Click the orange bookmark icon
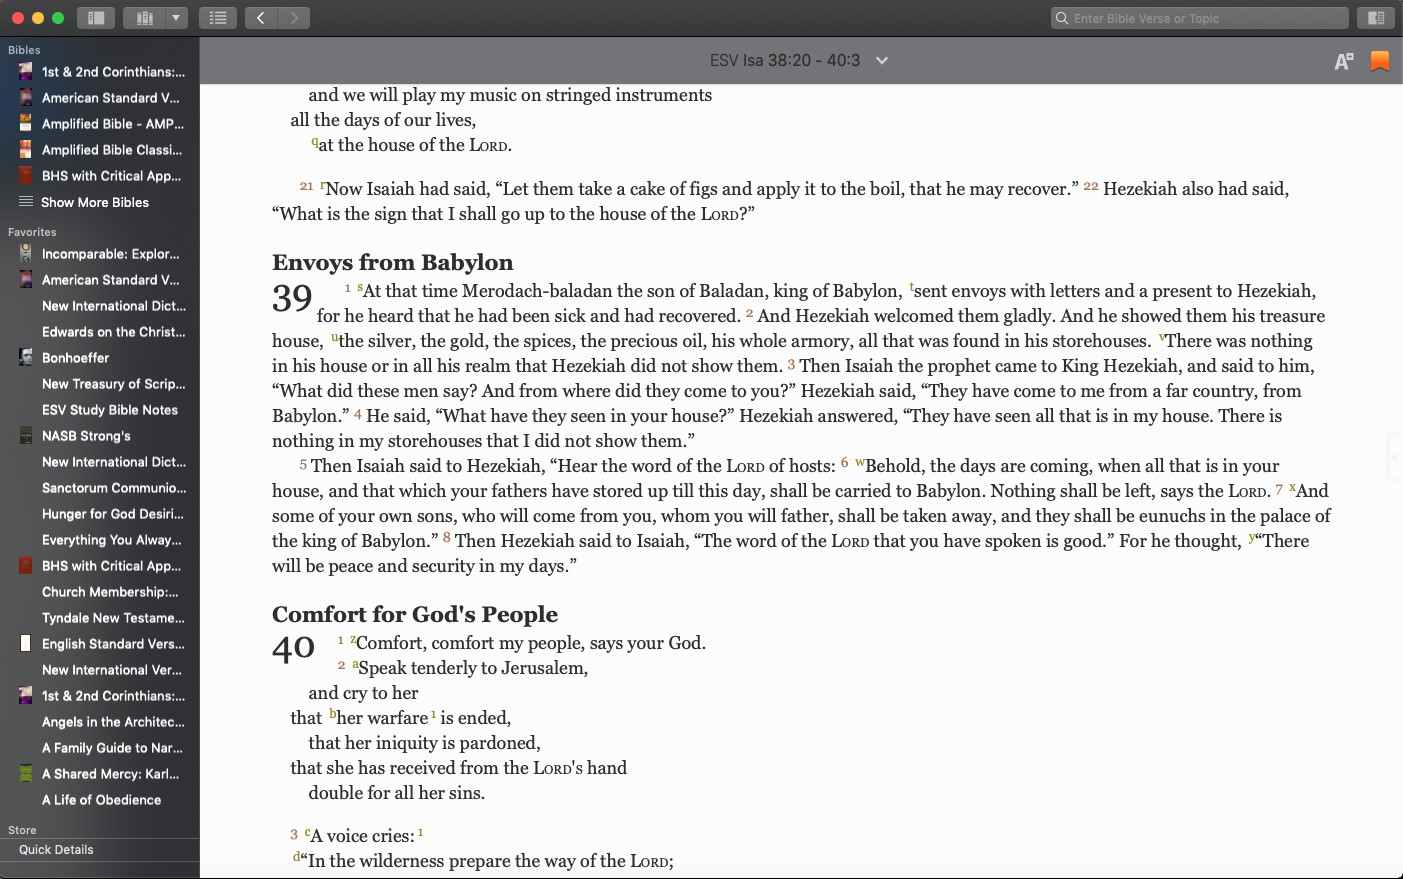The height and width of the screenshot is (879, 1403). [x=1380, y=61]
